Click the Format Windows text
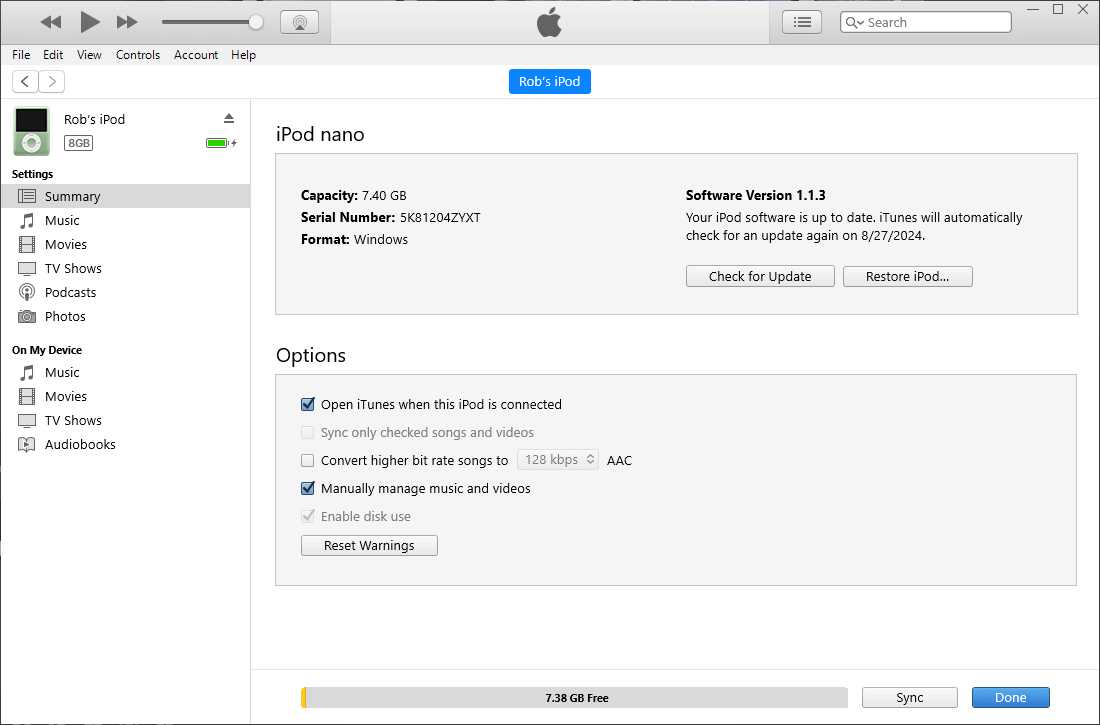Image resolution: width=1100 pixels, height=725 pixels. 354,239
